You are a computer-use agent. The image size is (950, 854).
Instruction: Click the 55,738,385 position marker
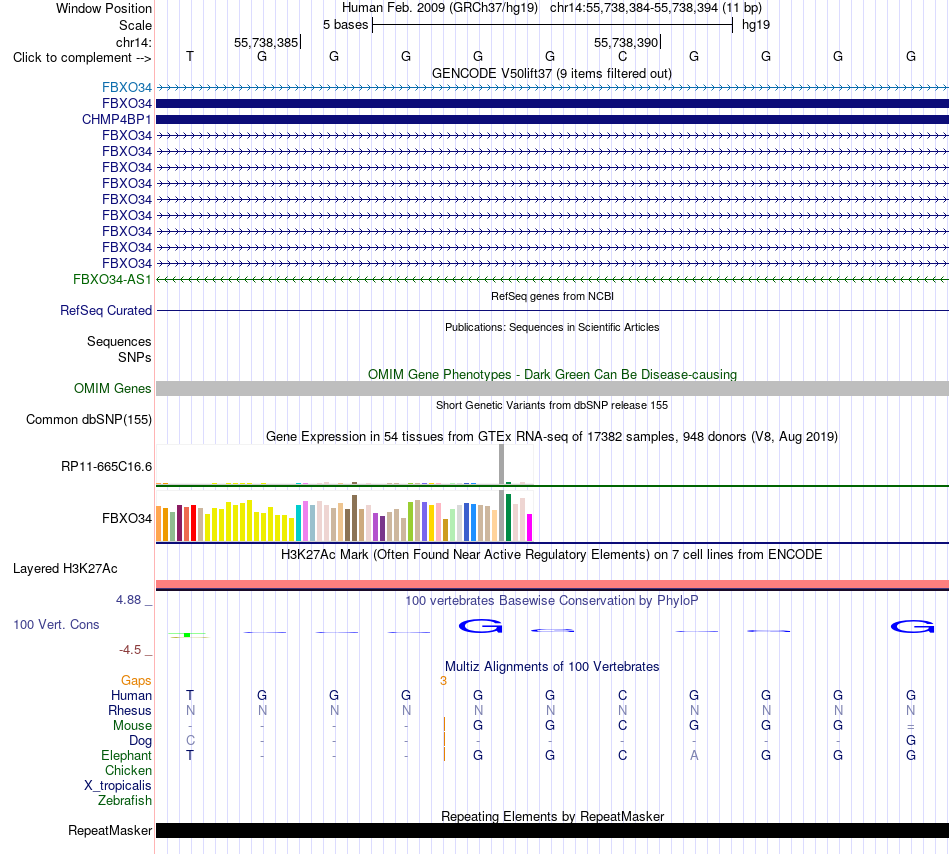(x=267, y=42)
